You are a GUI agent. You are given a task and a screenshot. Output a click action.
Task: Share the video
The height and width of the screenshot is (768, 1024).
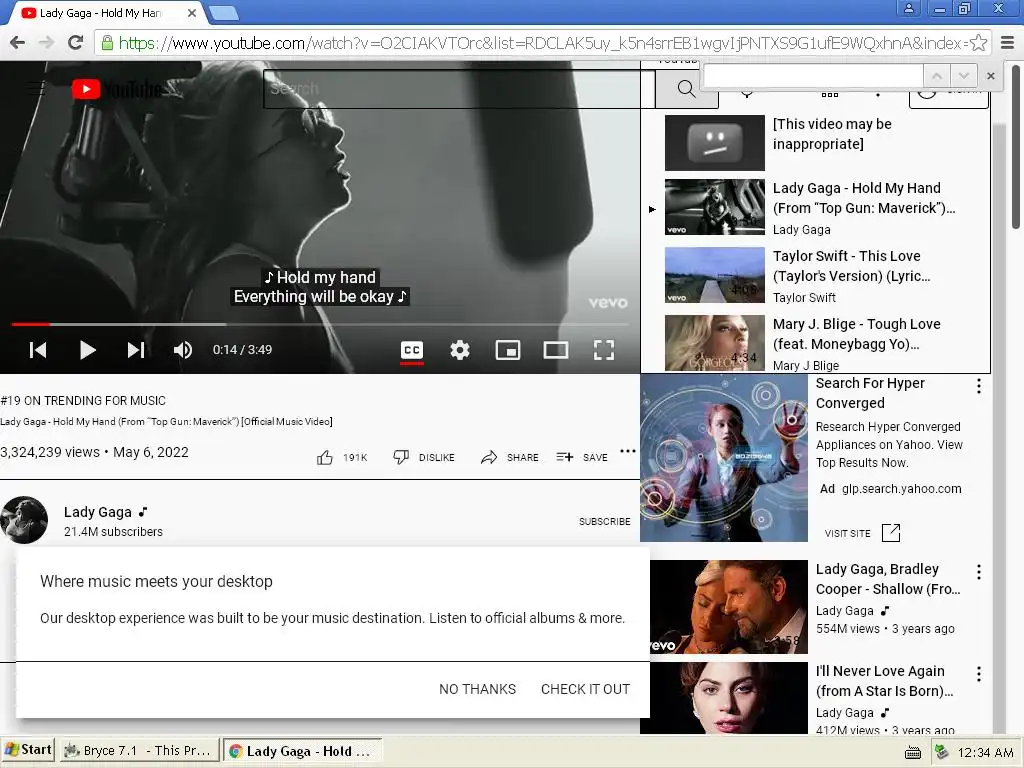509,458
